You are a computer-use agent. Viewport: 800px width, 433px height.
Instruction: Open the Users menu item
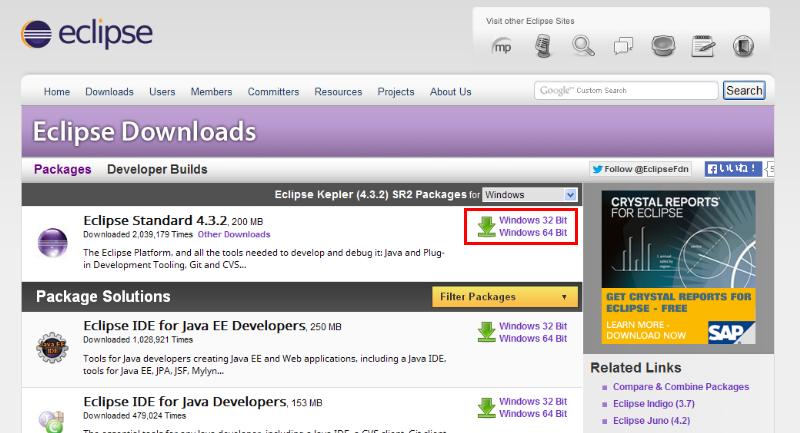[162, 92]
